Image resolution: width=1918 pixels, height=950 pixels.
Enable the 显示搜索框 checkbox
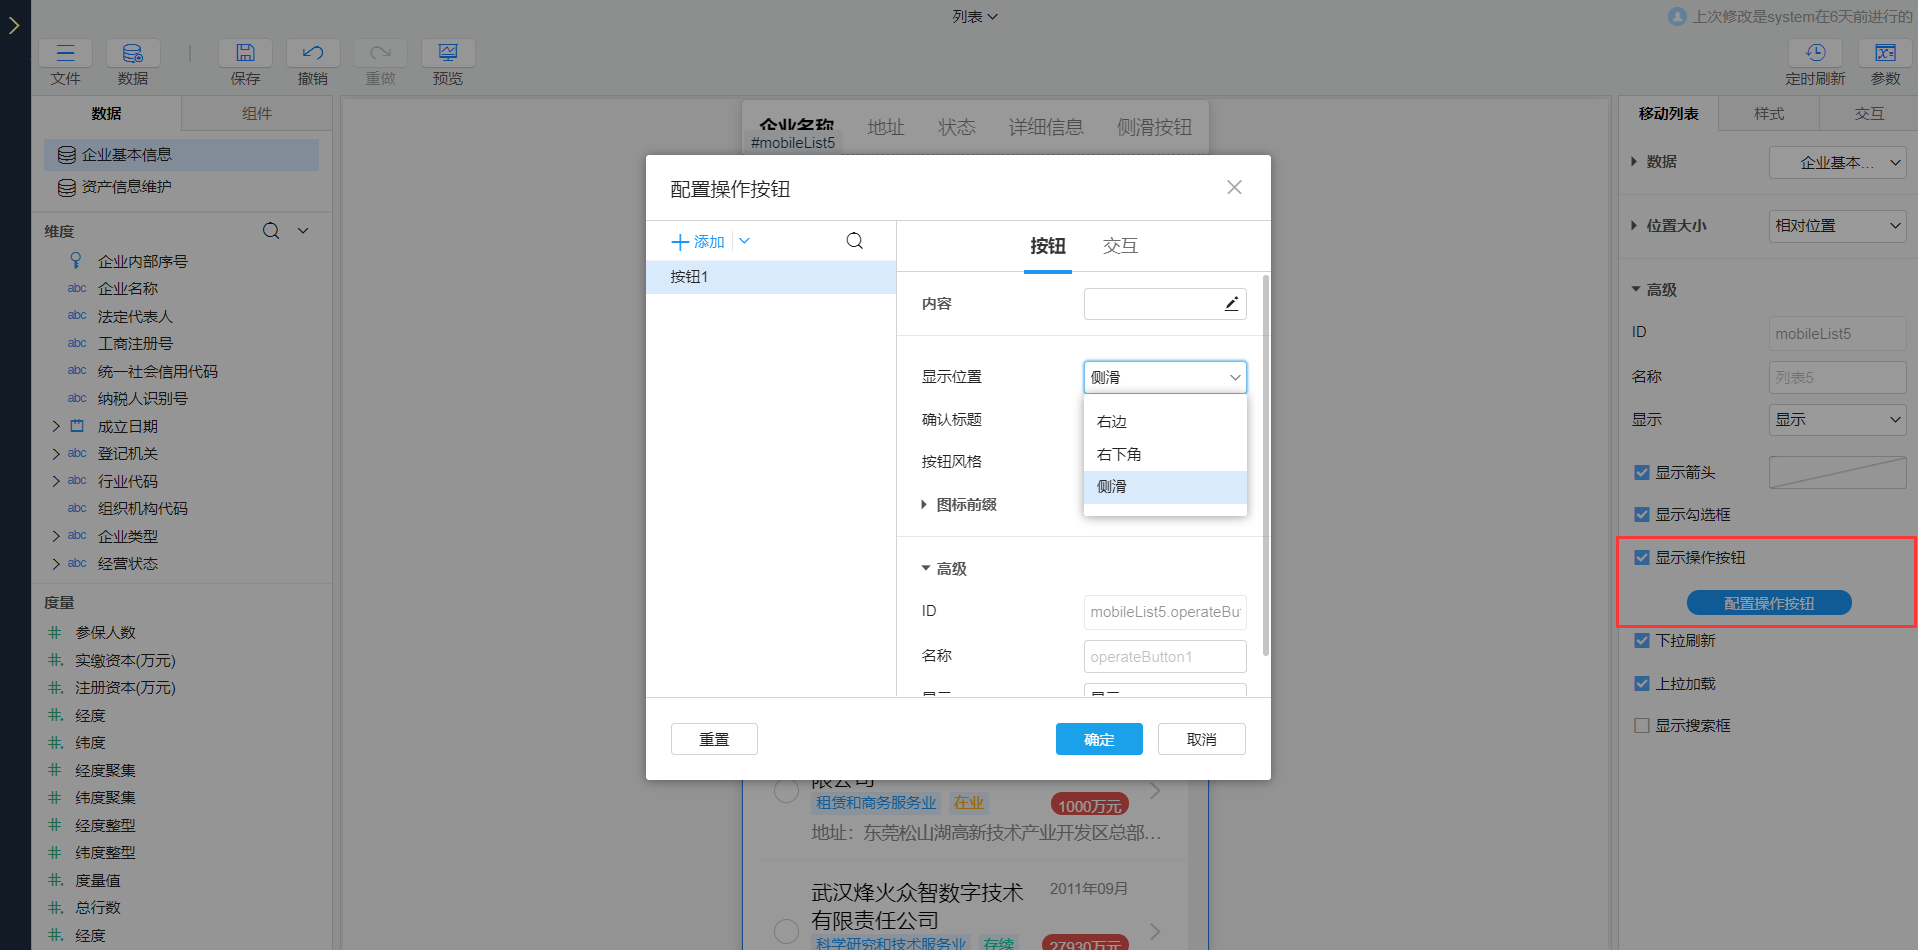tap(1641, 725)
